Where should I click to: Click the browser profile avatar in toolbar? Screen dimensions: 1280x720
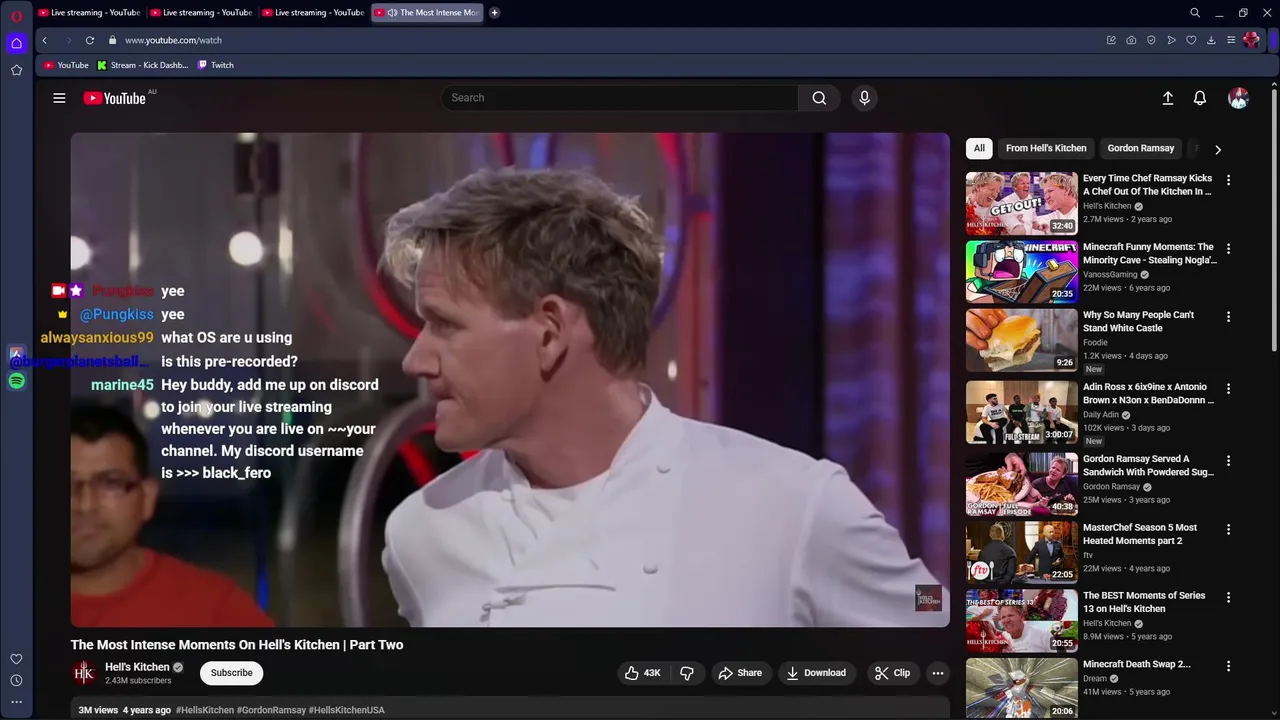(1251, 40)
